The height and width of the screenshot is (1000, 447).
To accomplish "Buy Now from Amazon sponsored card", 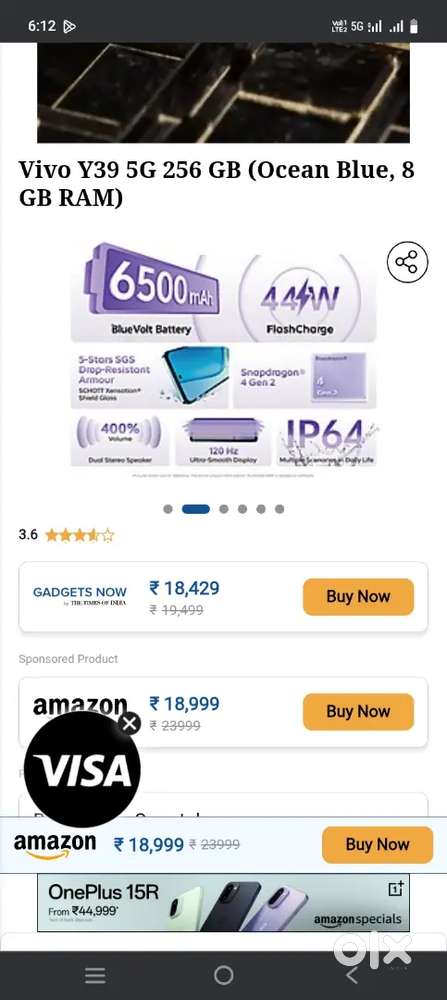I will [358, 712].
